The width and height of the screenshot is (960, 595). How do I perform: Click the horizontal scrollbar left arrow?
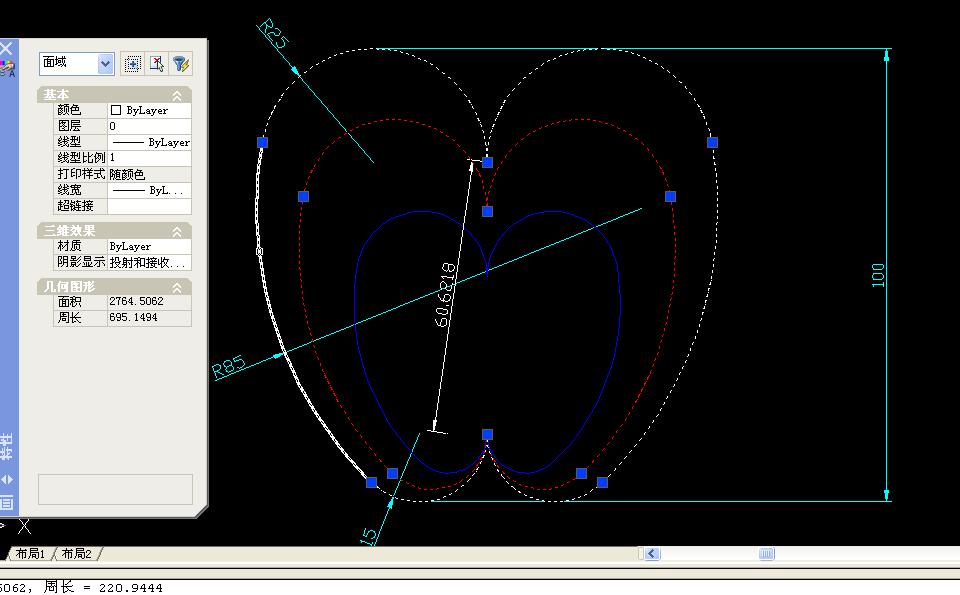[x=651, y=554]
